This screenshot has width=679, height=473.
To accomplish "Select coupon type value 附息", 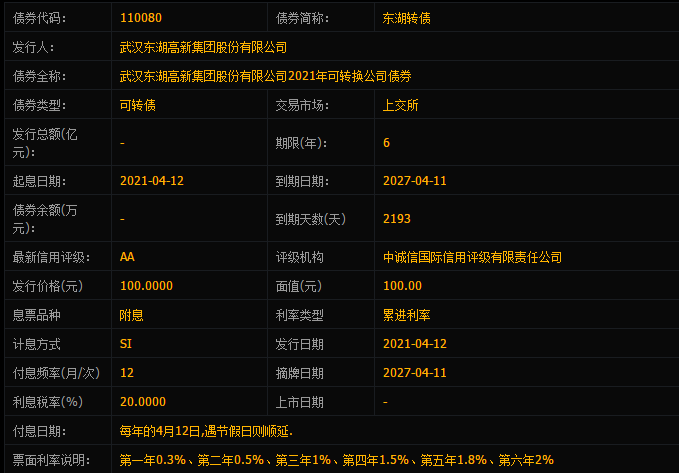I will 132,315.
